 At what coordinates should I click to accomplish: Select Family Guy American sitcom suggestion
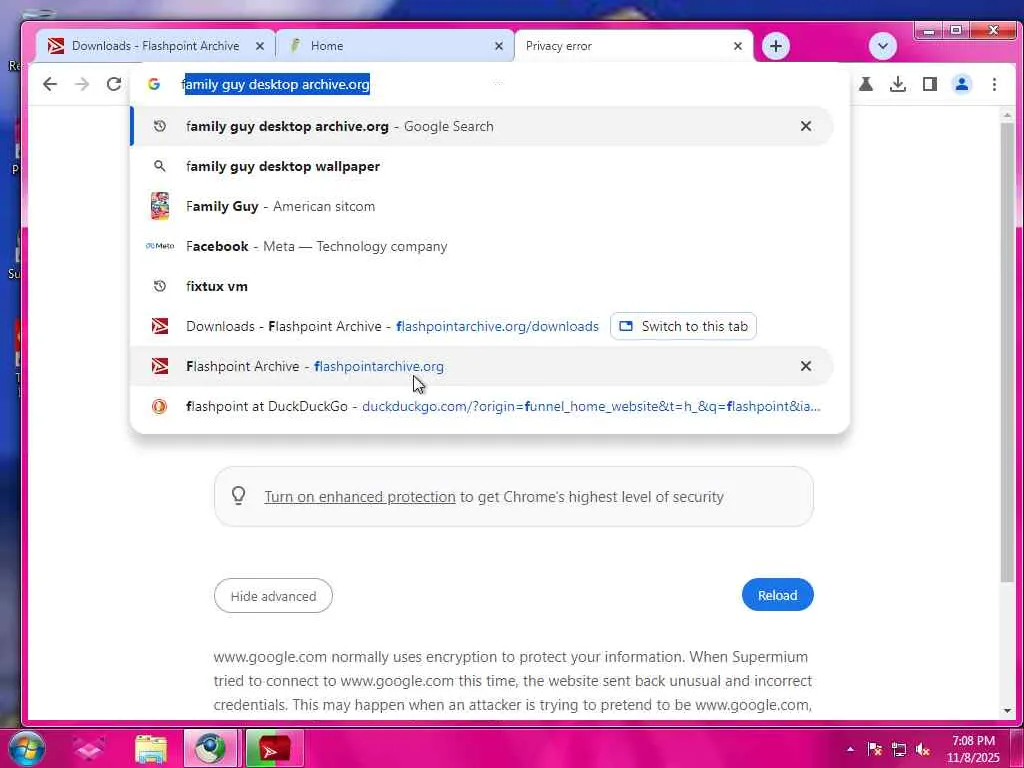pyautogui.click(x=482, y=206)
